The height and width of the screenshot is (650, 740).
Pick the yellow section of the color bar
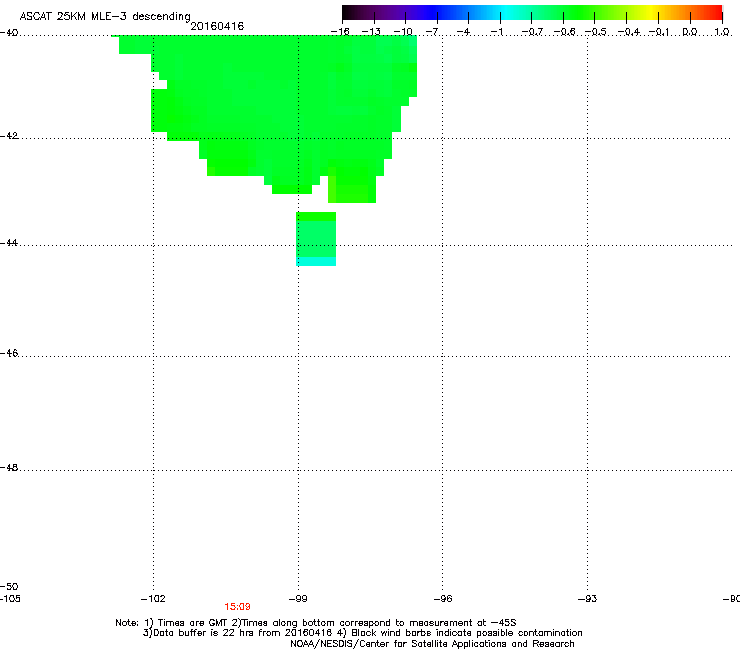653,12
